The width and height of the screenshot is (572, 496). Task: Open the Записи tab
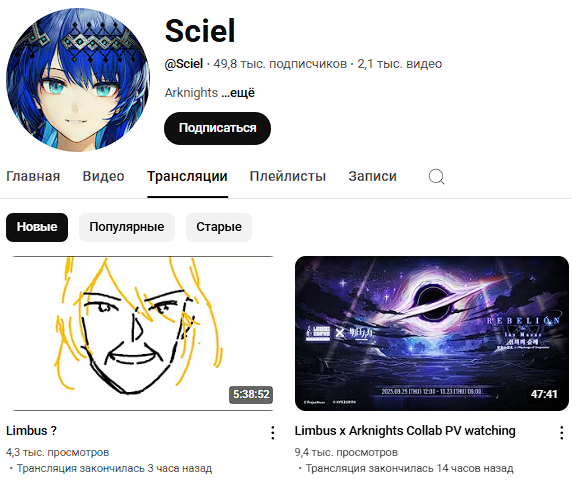click(372, 176)
